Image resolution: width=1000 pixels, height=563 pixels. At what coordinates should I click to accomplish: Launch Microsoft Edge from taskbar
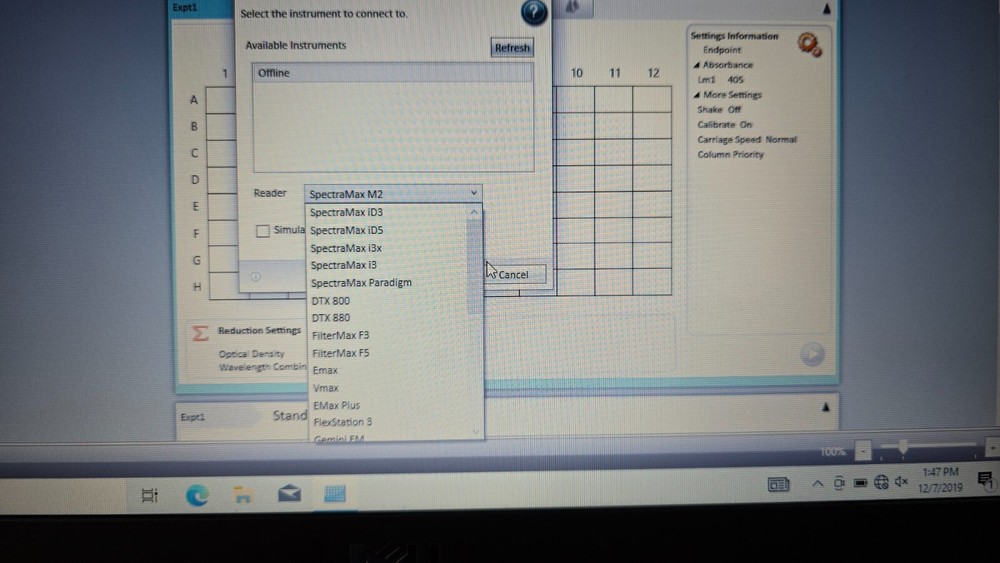(x=197, y=495)
